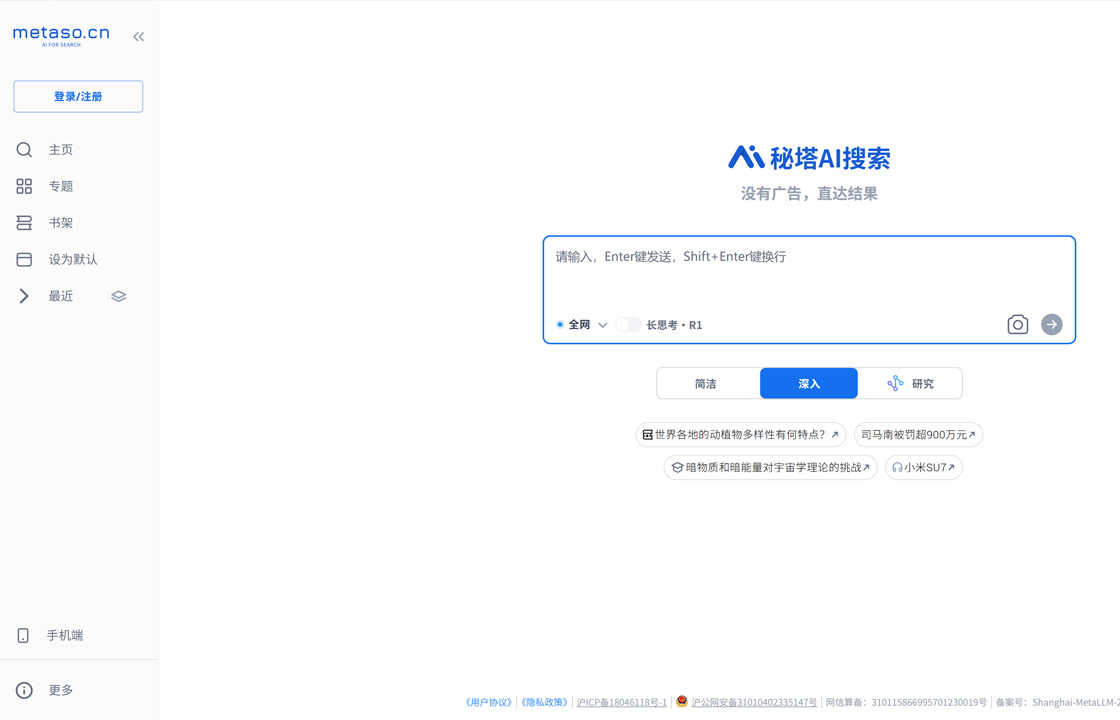Collapse the sidebar with double-chevron icon
1120x720 pixels.
click(x=139, y=36)
